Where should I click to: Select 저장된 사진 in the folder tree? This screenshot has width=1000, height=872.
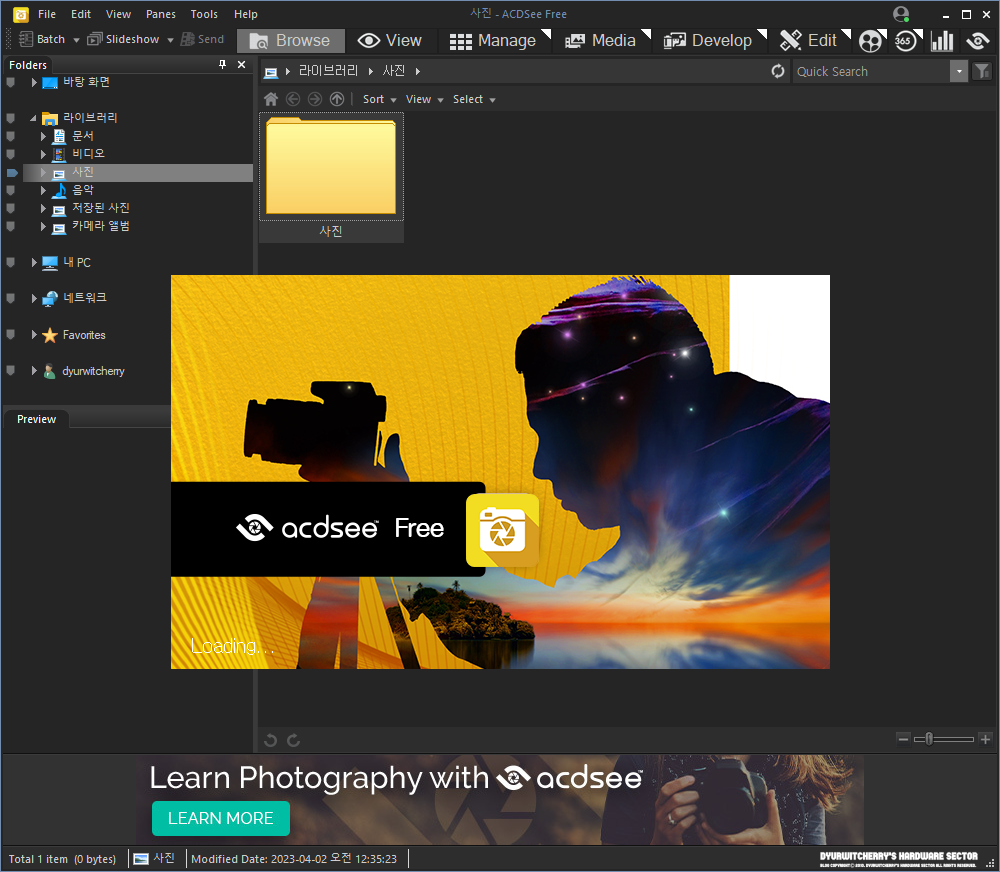point(100,208)
